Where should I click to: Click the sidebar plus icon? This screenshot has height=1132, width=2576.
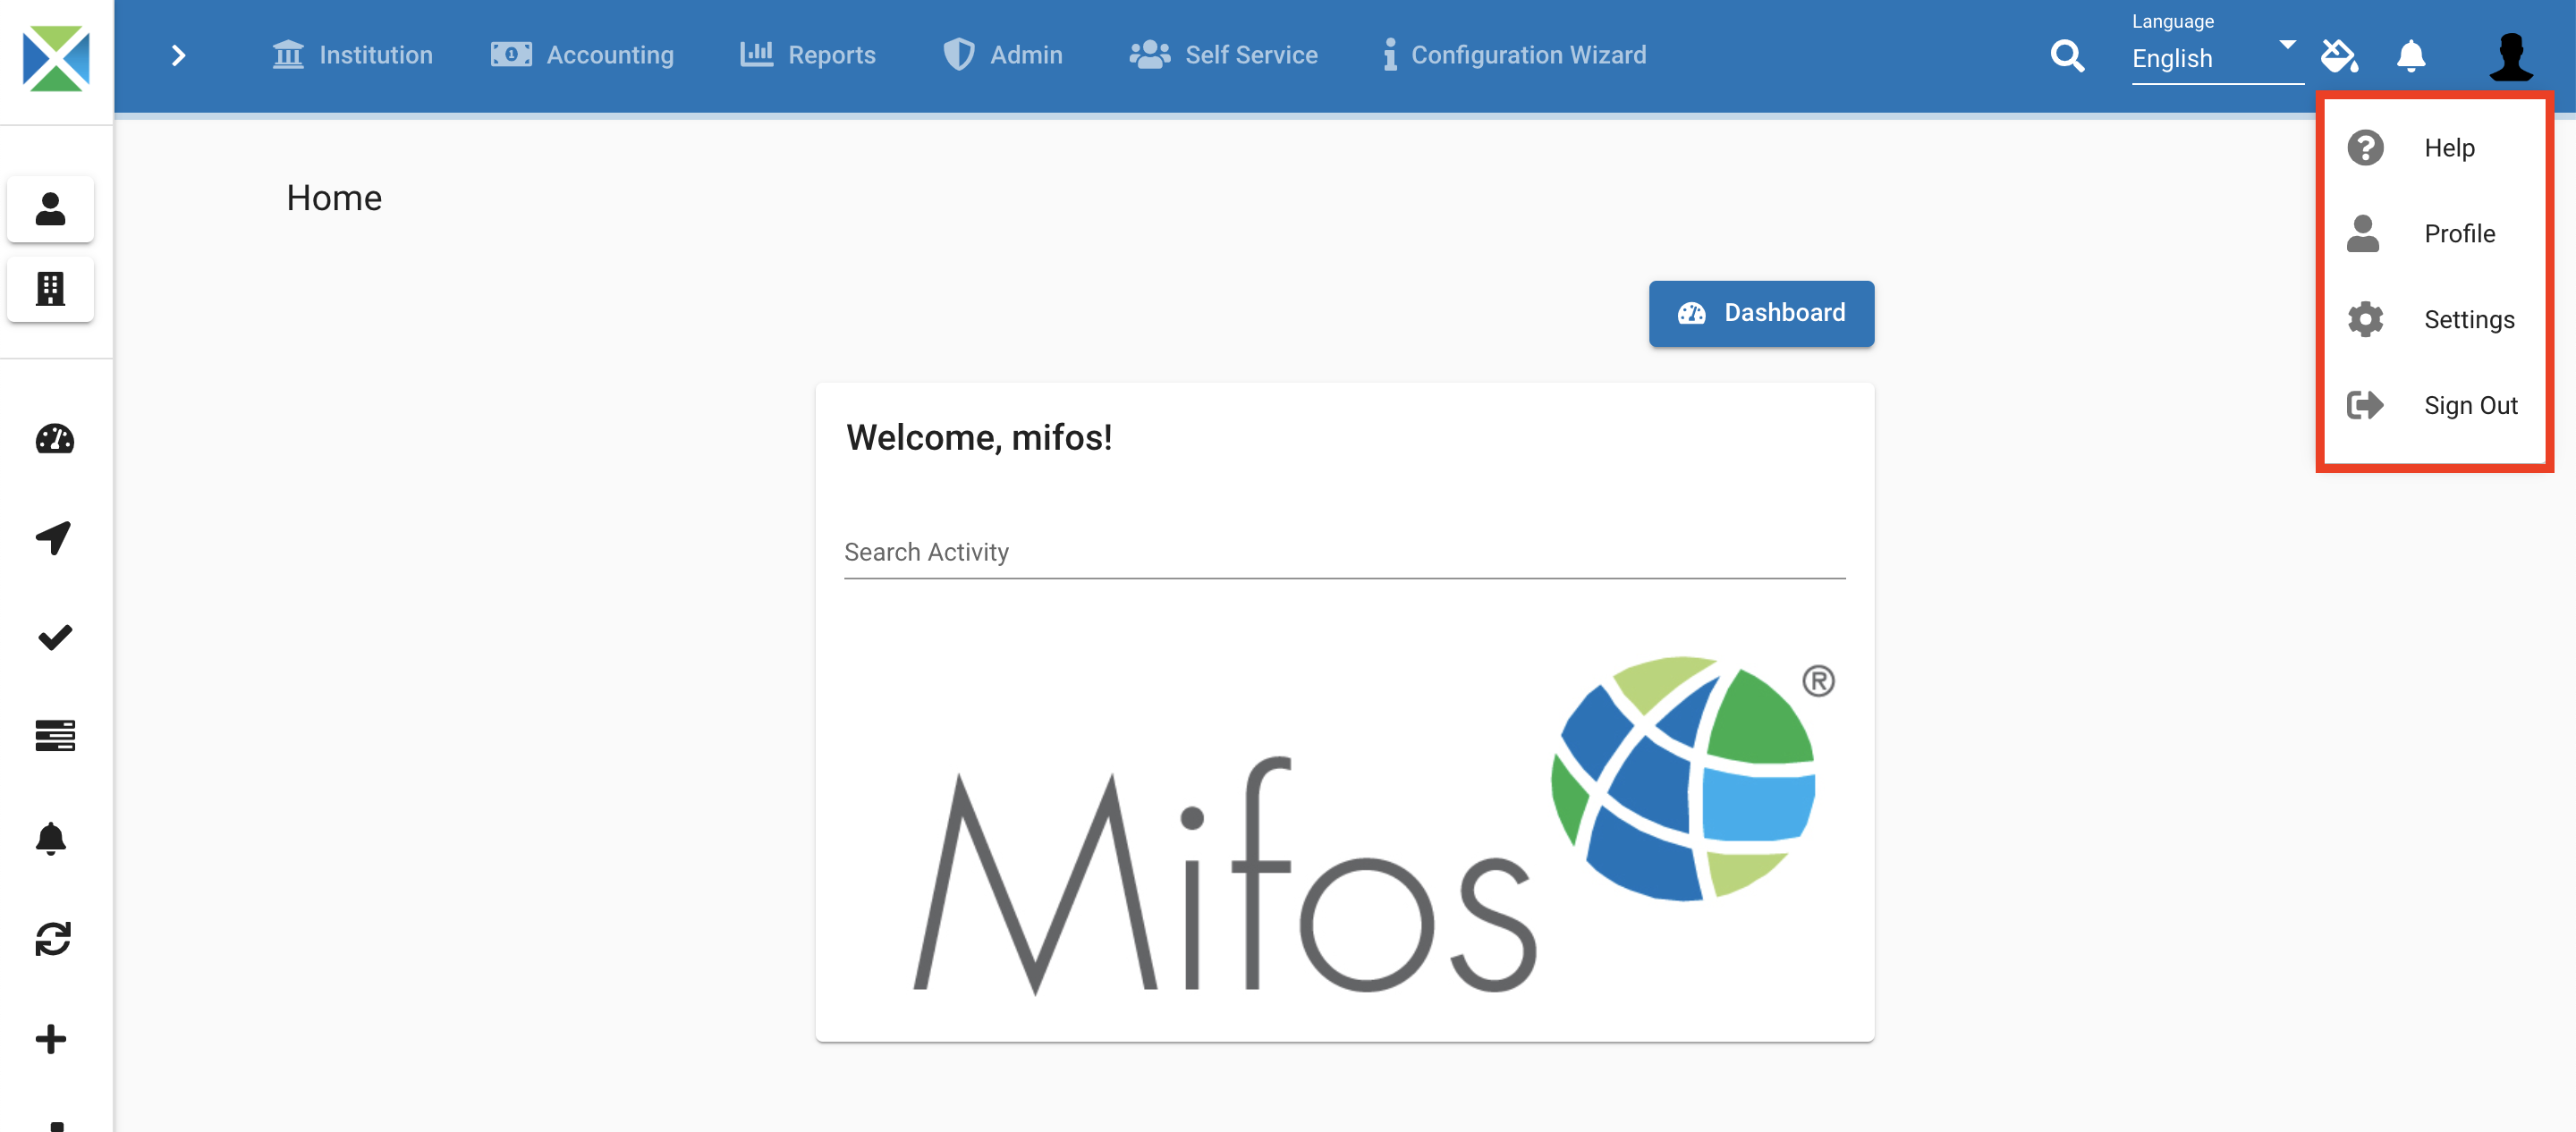(x=50, y=1039)
